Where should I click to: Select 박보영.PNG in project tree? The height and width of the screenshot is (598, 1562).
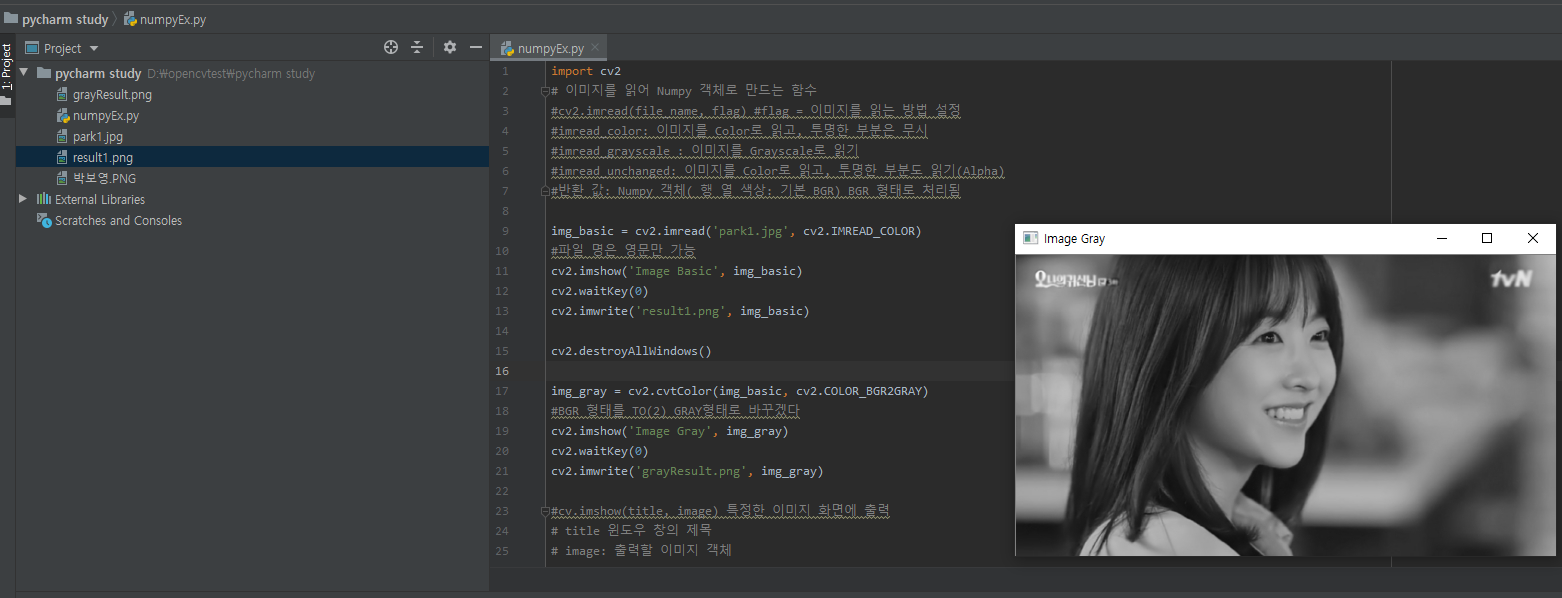[104, 178]
